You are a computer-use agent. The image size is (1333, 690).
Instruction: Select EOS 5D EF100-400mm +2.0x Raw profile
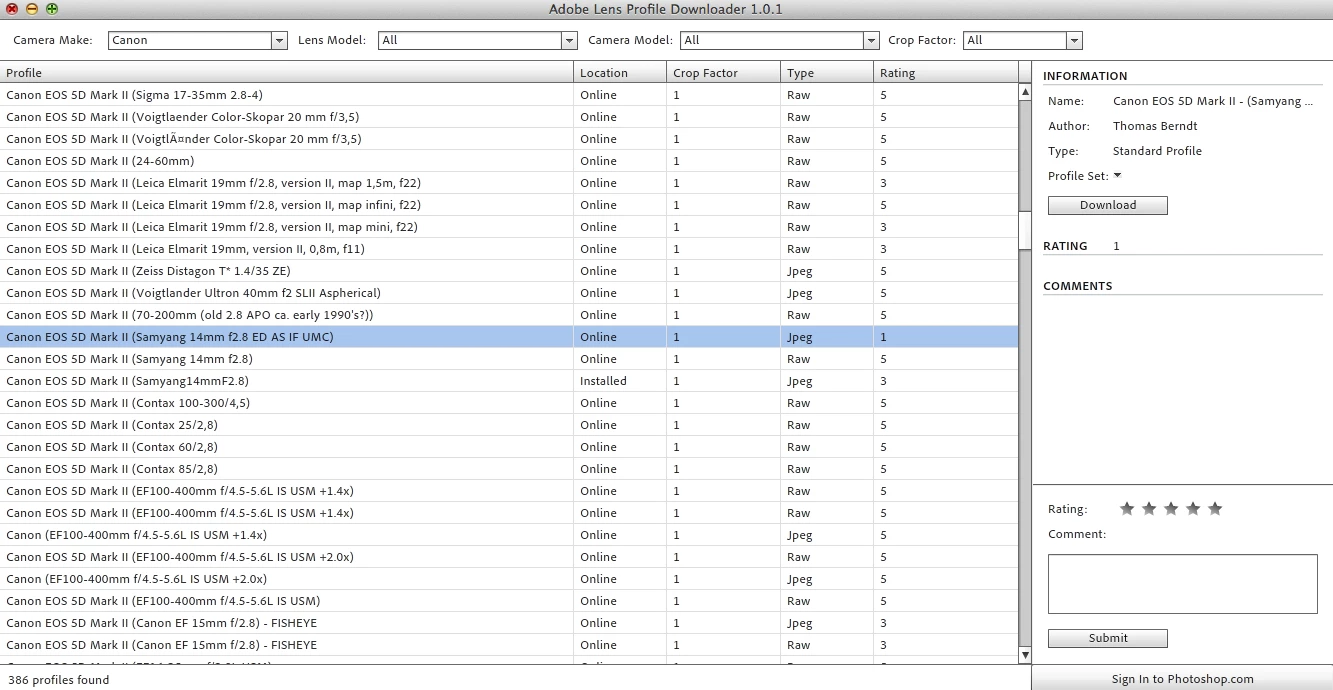(x=509, y=557)
